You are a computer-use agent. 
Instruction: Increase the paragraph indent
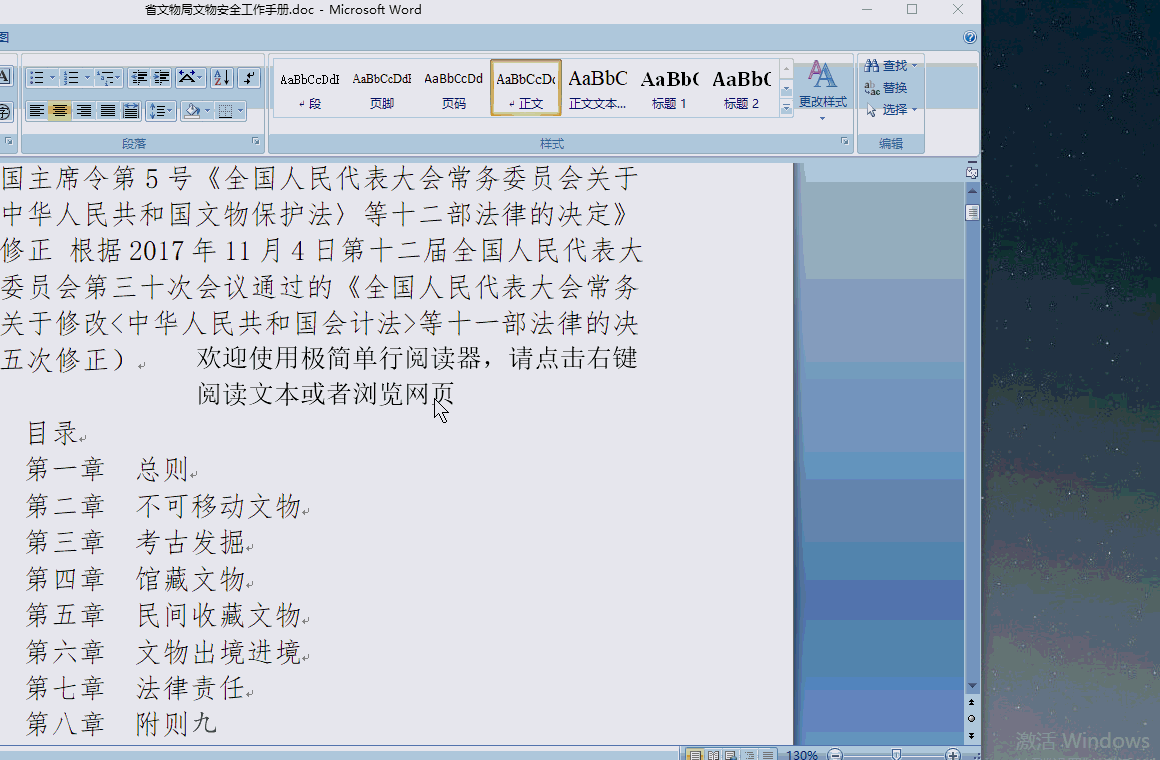(x=161, y=78)
